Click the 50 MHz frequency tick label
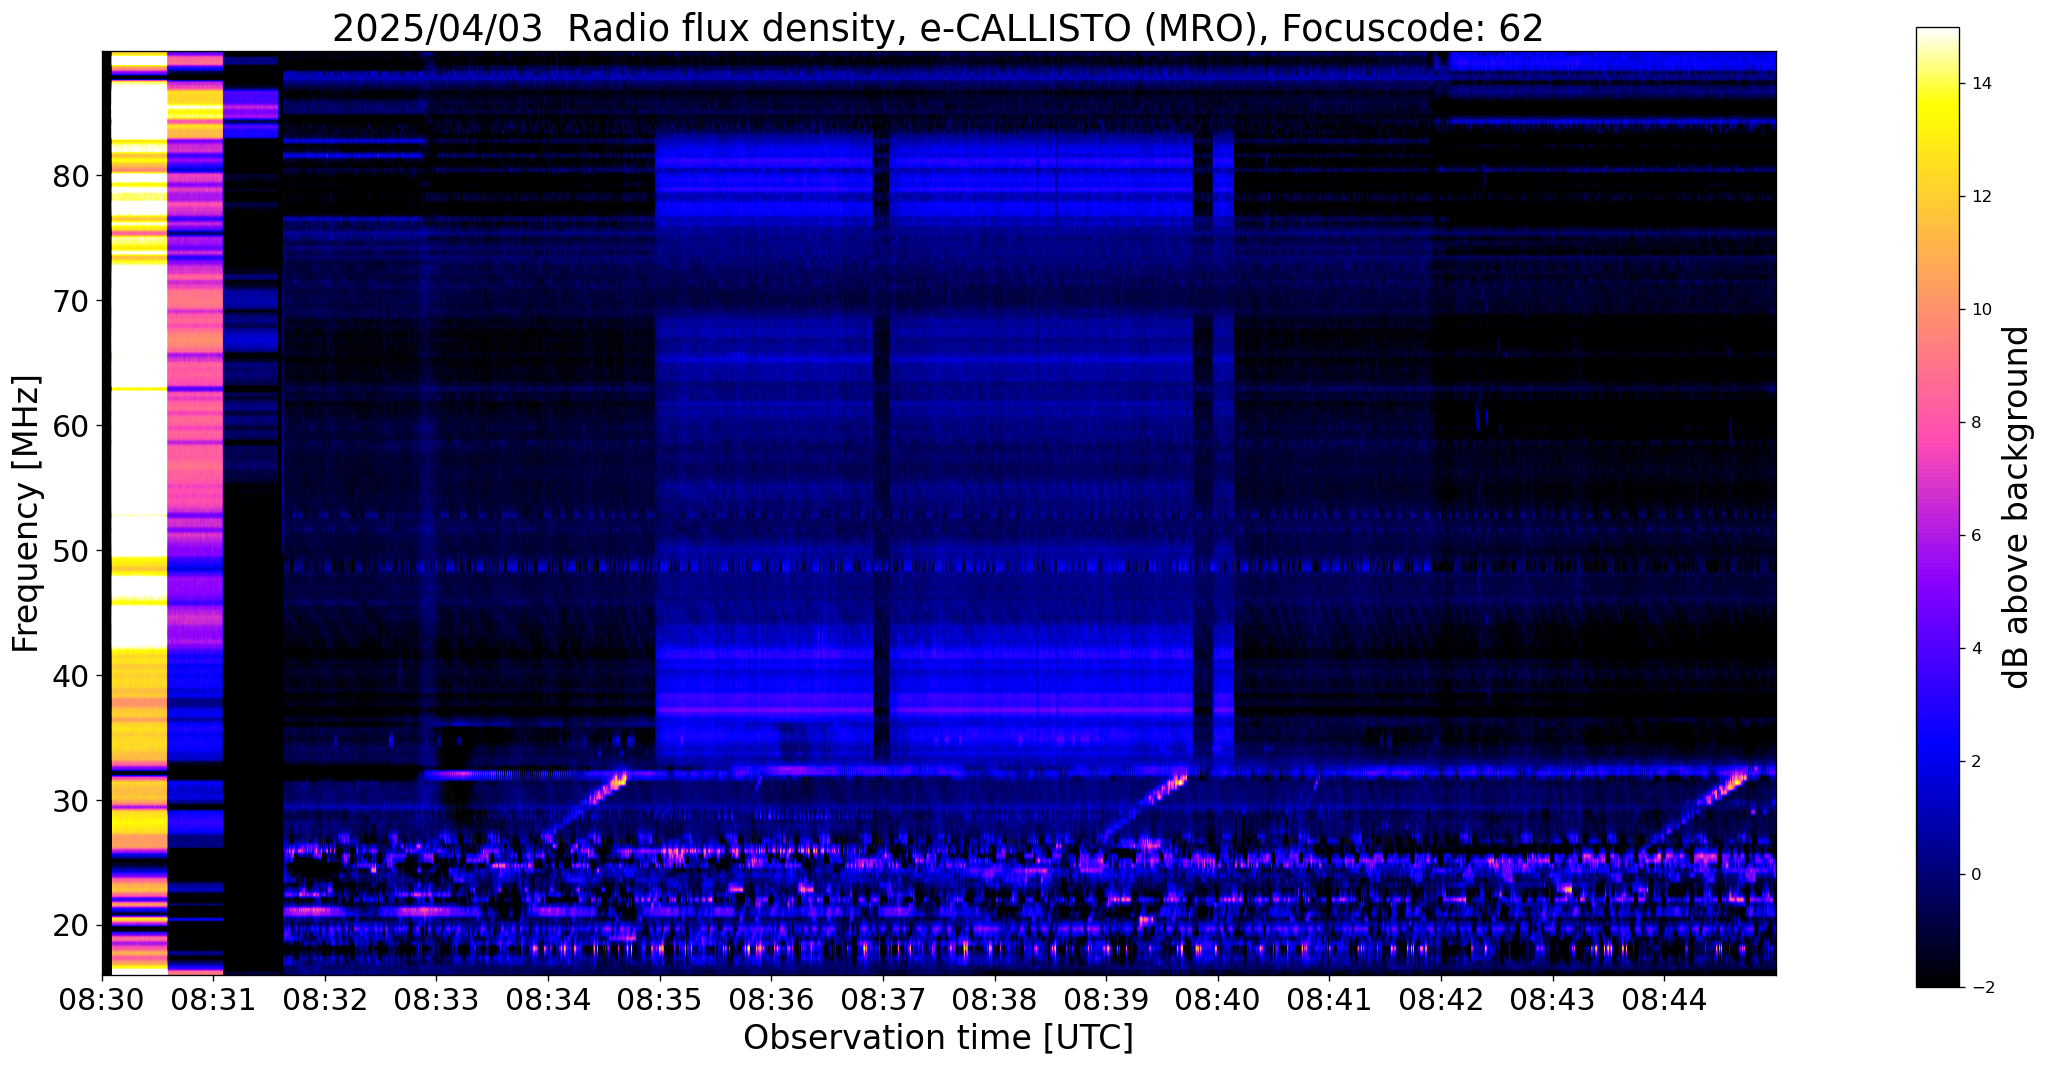2047x1067 pixels. click(x=70, y=551)
